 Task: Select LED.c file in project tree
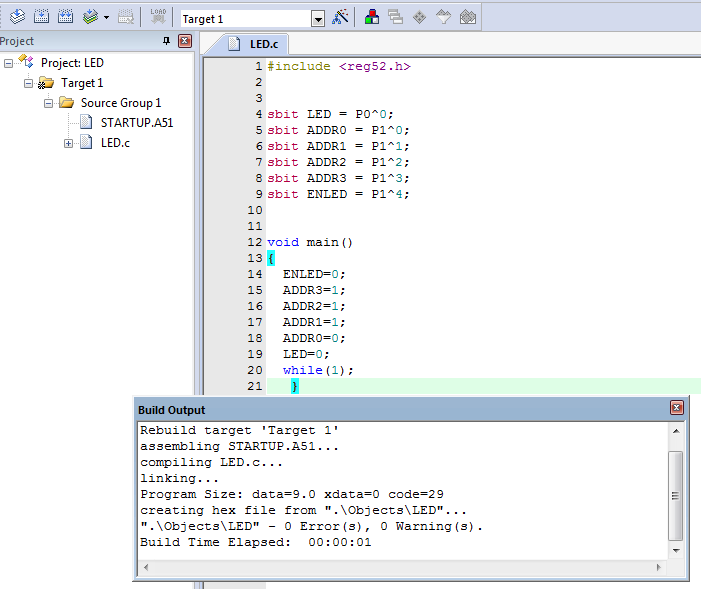[115, 143]
